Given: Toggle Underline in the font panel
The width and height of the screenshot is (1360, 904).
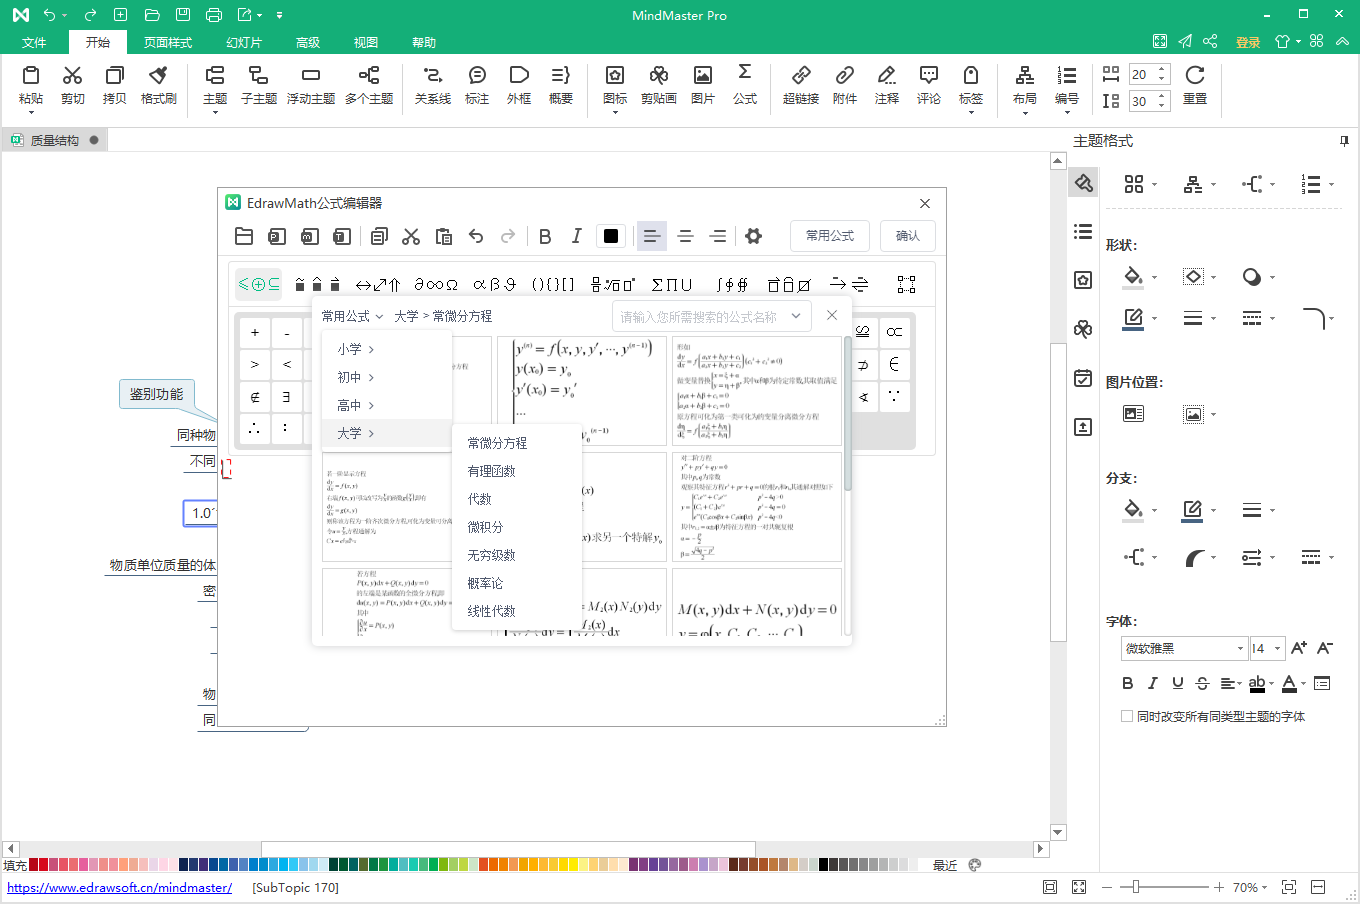Looking at the screenshot, I should pos(1178,683).
